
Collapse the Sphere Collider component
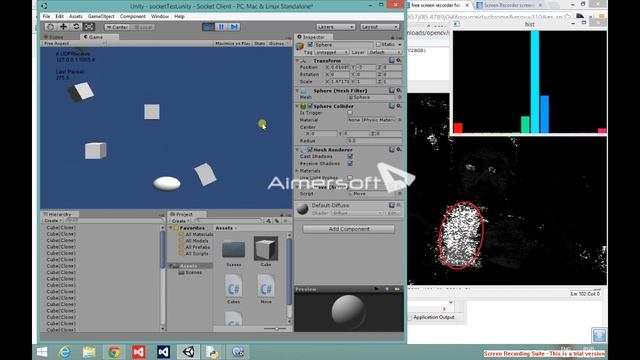point(298,106)
